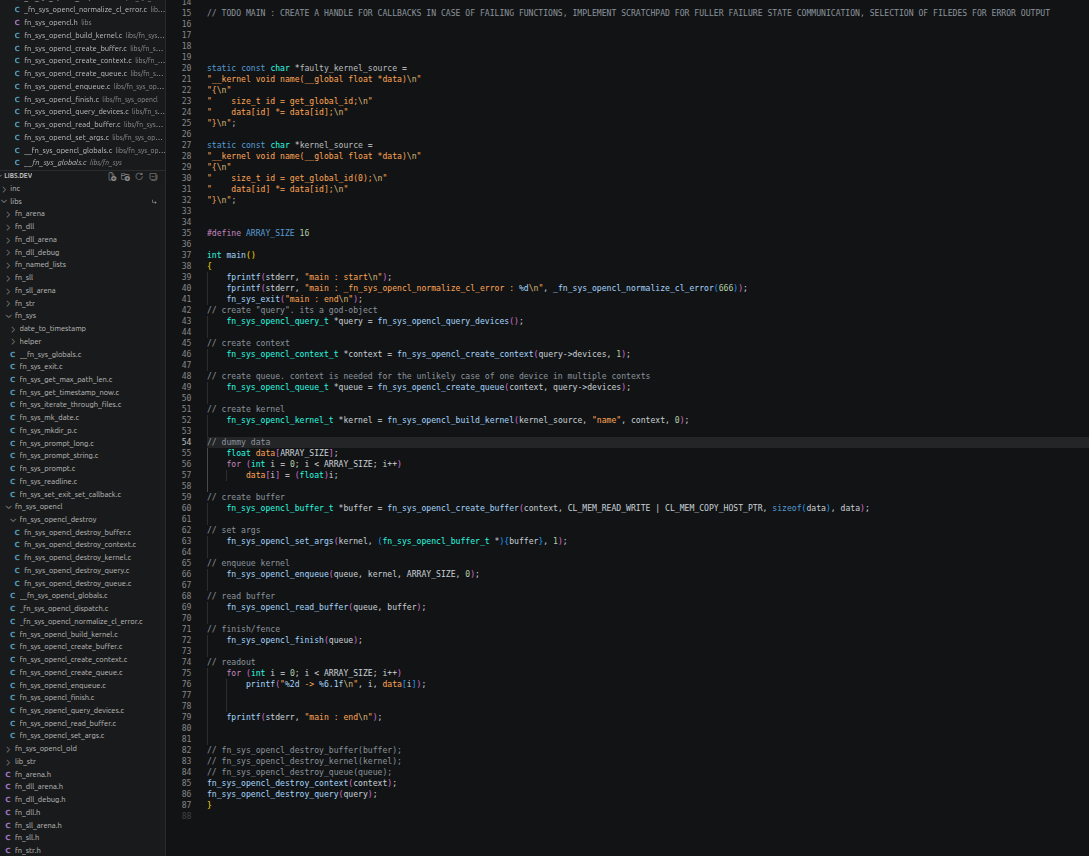Screen dimensions: 1089x856
Task: Open fn_sys_prompt_long.c
Action: (x=56, y=443)
